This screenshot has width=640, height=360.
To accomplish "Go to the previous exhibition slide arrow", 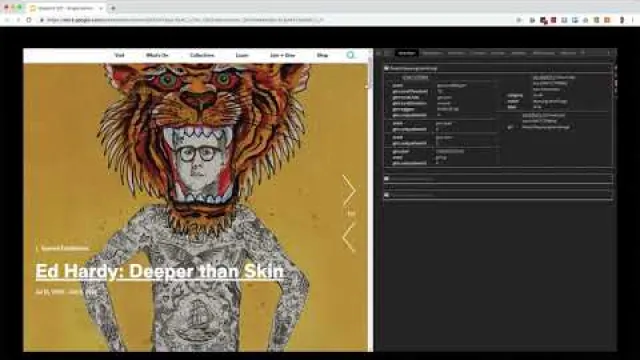I will (349, 237).
